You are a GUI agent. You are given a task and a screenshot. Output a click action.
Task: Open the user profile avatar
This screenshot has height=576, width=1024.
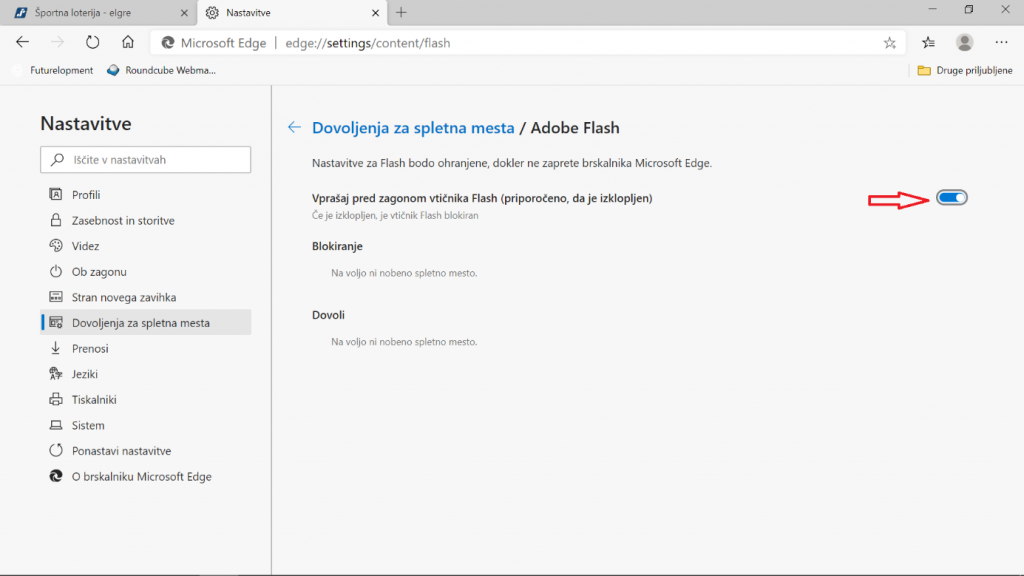(965, 42)
